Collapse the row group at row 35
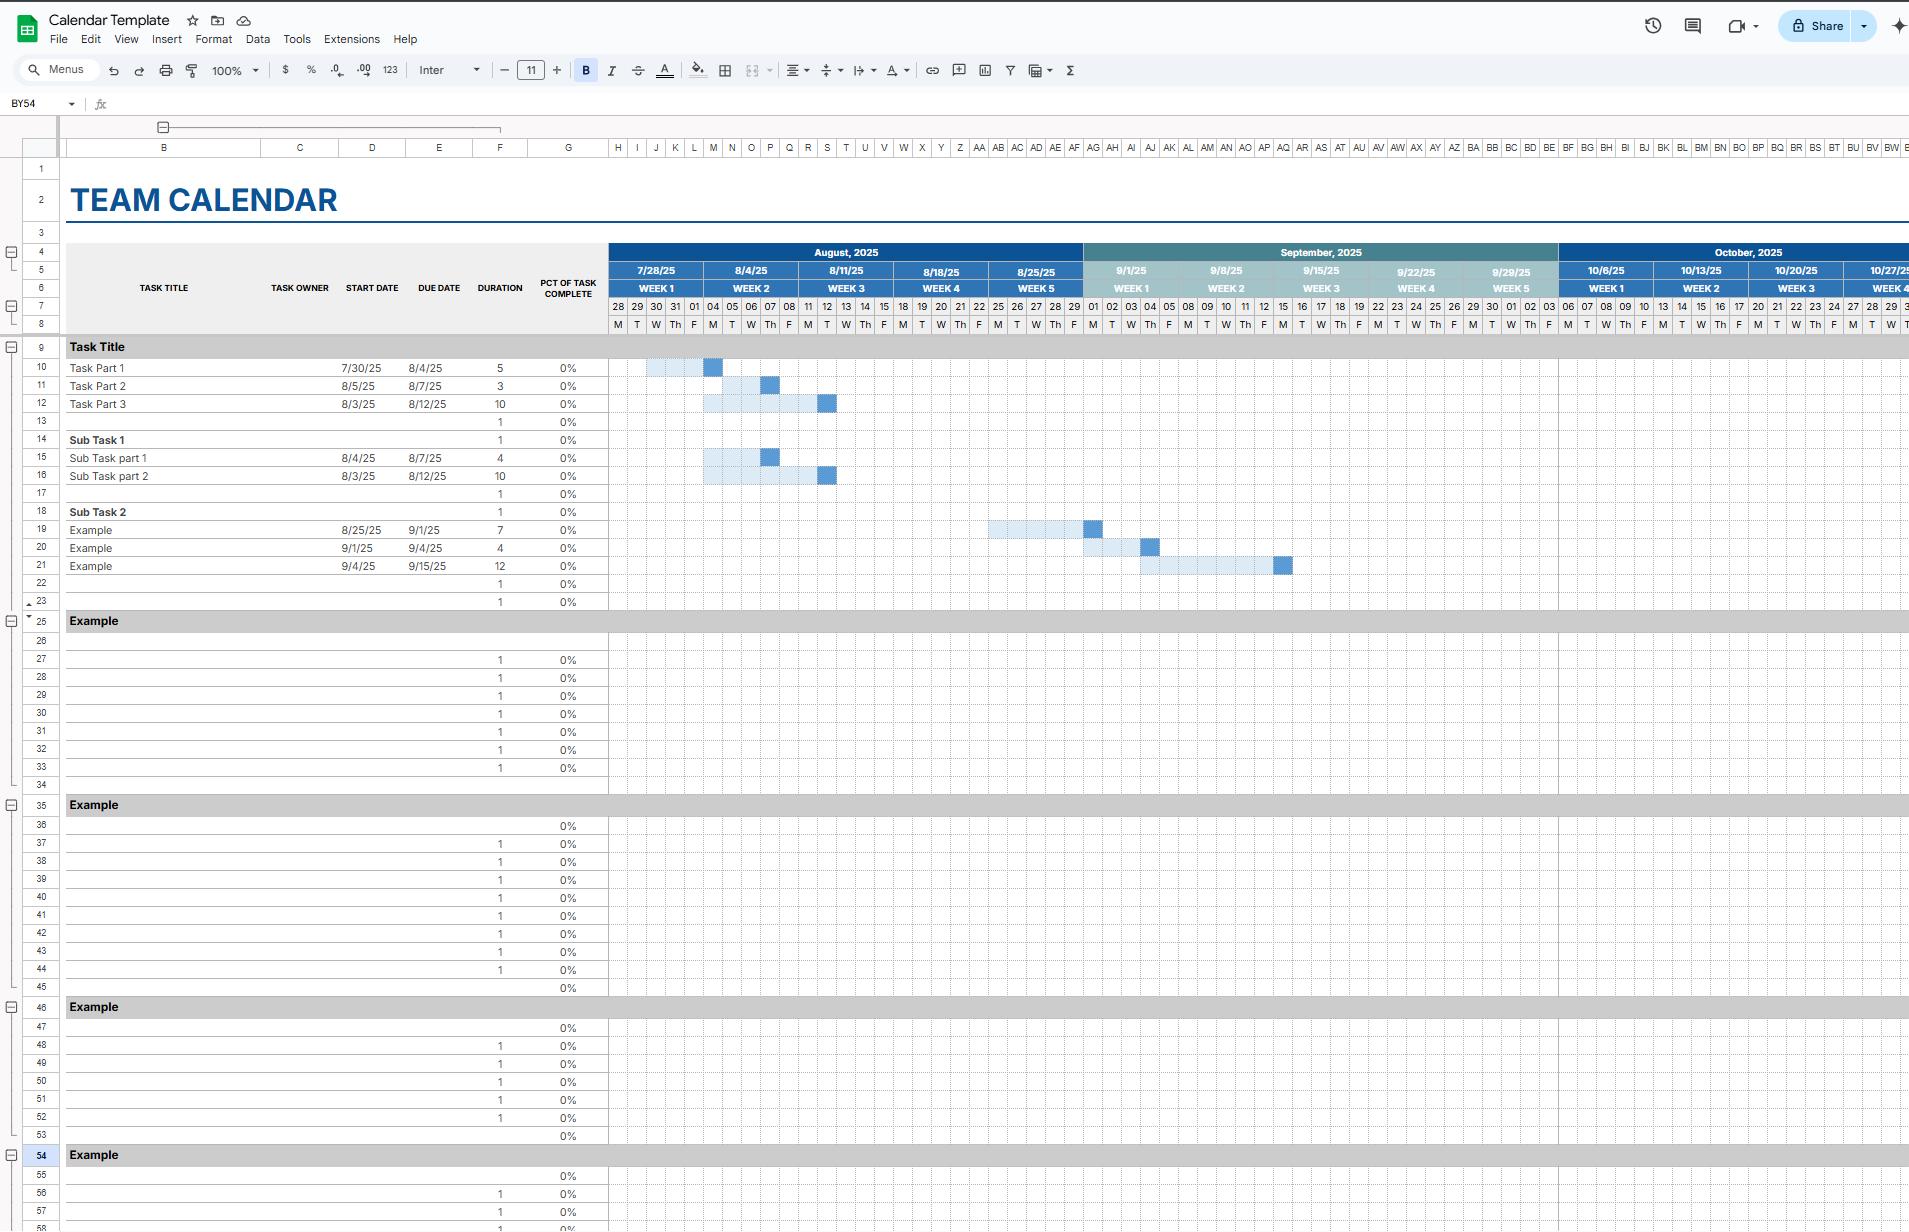The height and width of the screenshot is (1232, 1909). click(x=11, y=805)
